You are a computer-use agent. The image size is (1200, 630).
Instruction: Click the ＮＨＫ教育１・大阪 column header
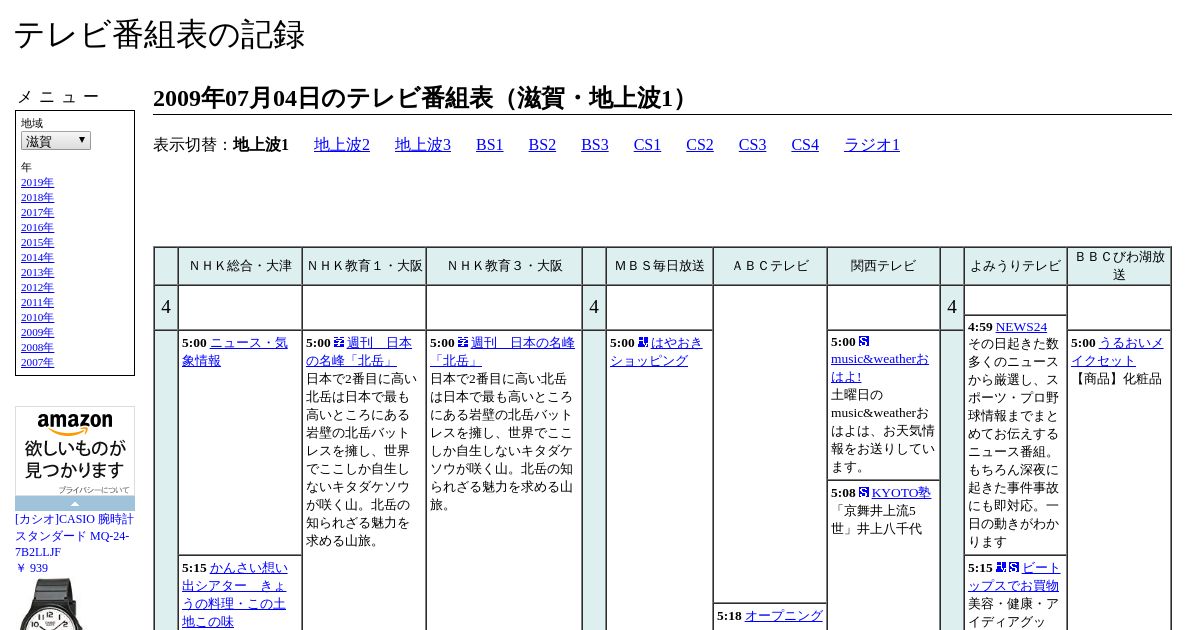[364, 266]
